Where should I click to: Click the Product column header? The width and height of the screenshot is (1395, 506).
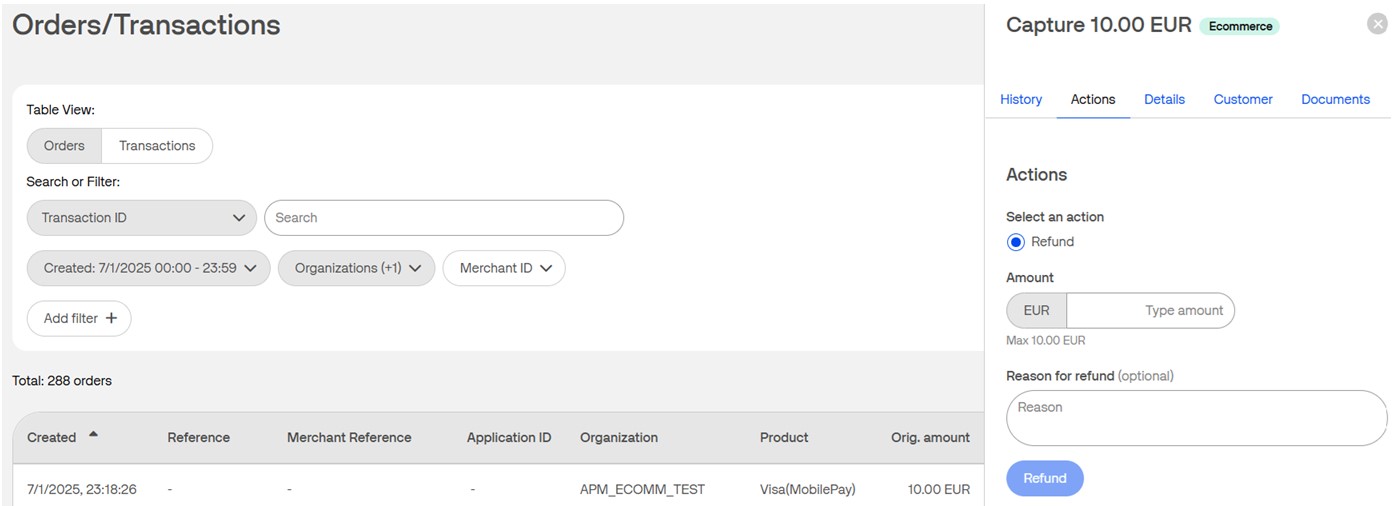pyautogui.click(x=784, y=438)
